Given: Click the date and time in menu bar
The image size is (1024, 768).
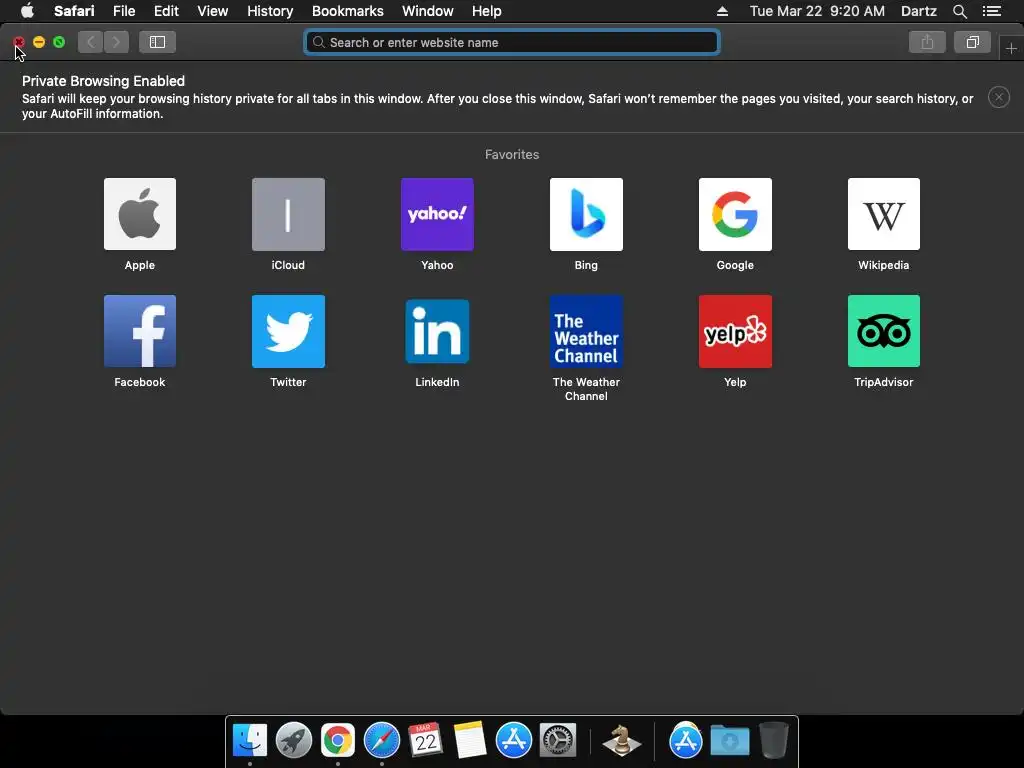Looking at the screenshot, I should [817, 11].
